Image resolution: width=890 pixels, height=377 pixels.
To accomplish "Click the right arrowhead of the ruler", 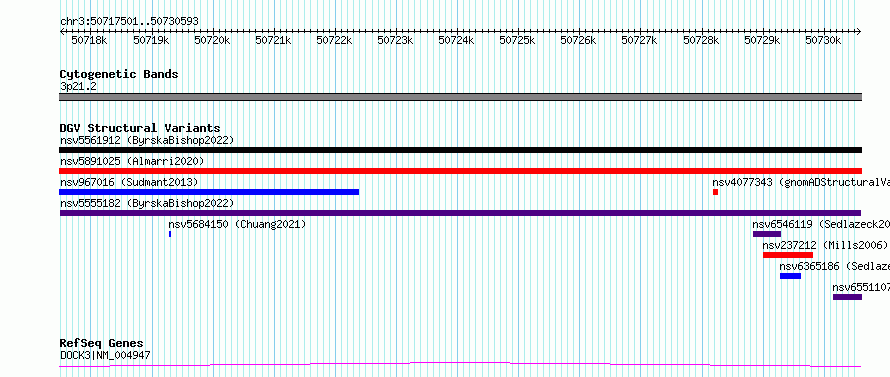I will click(x=859, y=32).
